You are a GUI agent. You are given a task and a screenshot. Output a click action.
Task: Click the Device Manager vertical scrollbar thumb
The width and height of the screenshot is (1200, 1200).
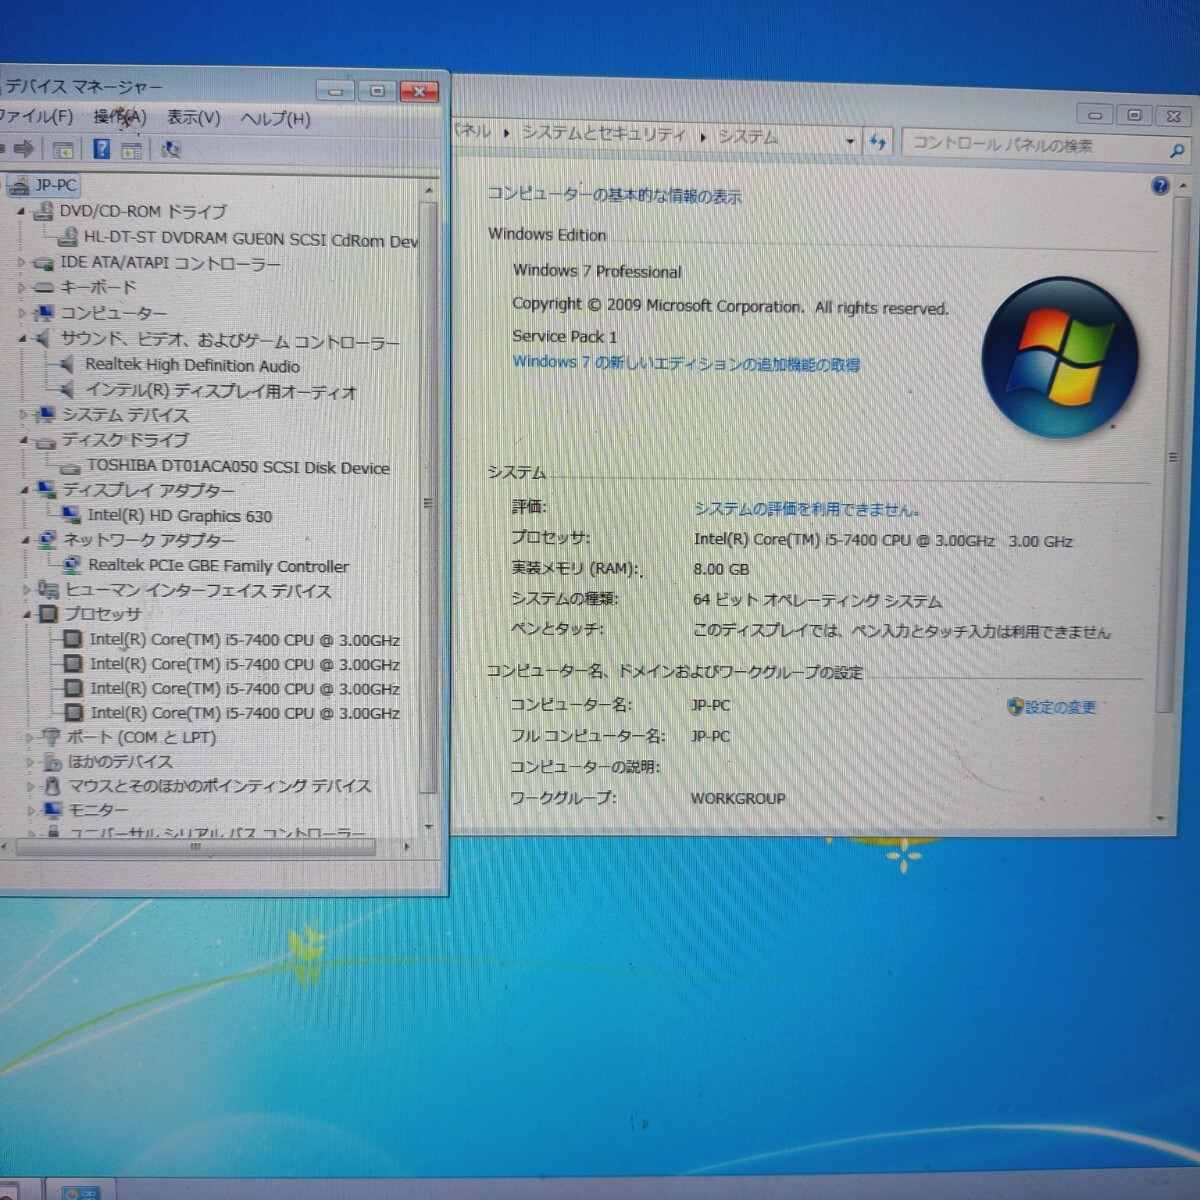429,497
